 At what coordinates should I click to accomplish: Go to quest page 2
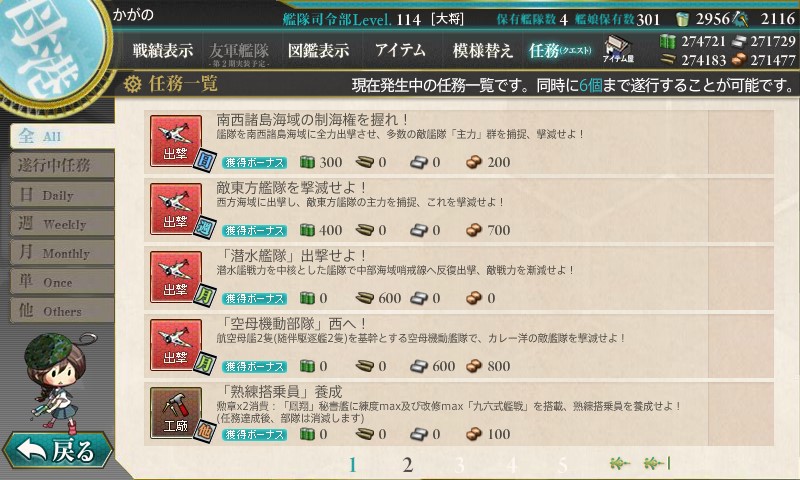407,465
